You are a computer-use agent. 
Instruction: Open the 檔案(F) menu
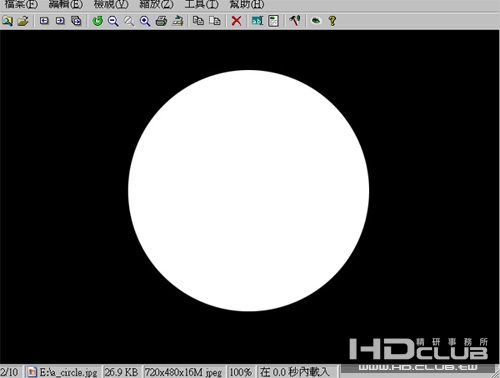point(21,4)
